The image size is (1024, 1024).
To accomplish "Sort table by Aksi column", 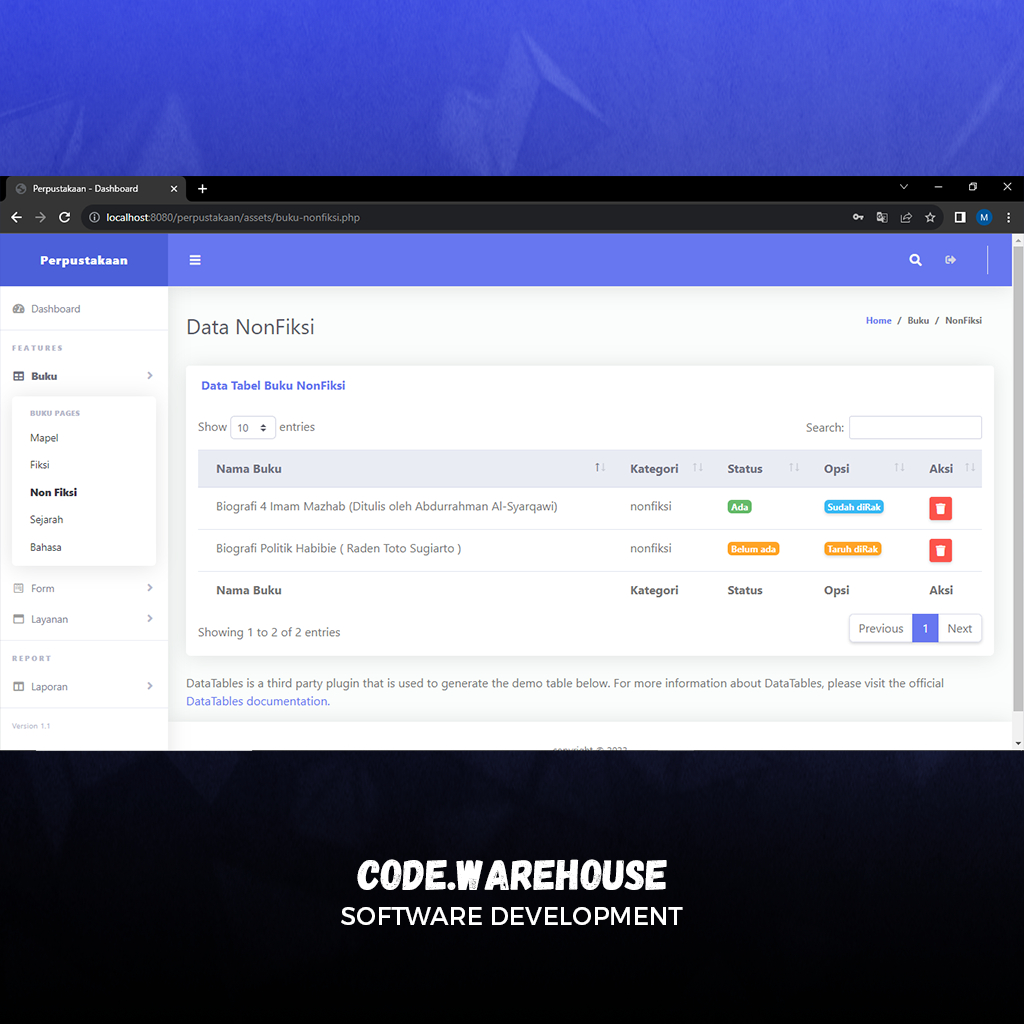I will tap(946, 468).
